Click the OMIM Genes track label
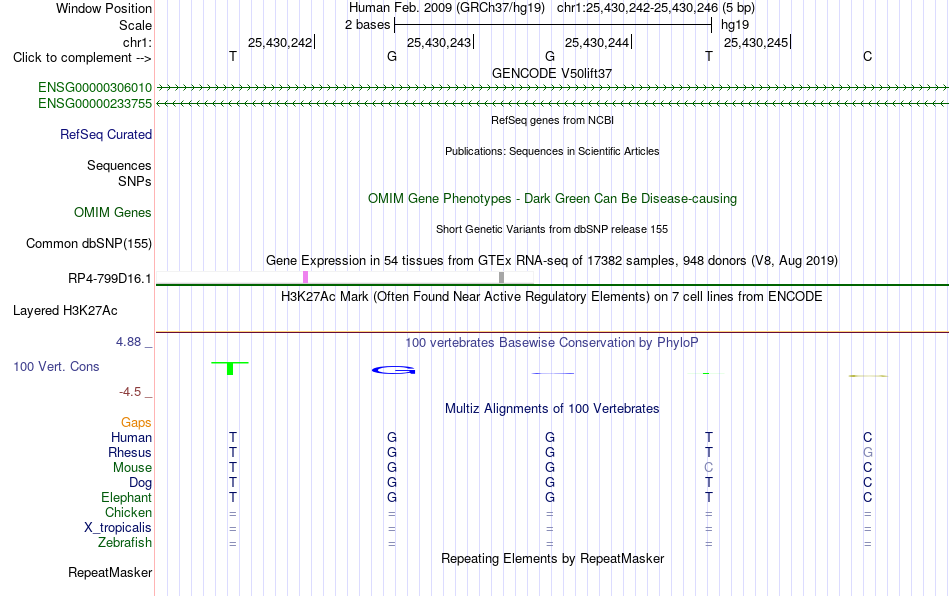 point(113,213)
